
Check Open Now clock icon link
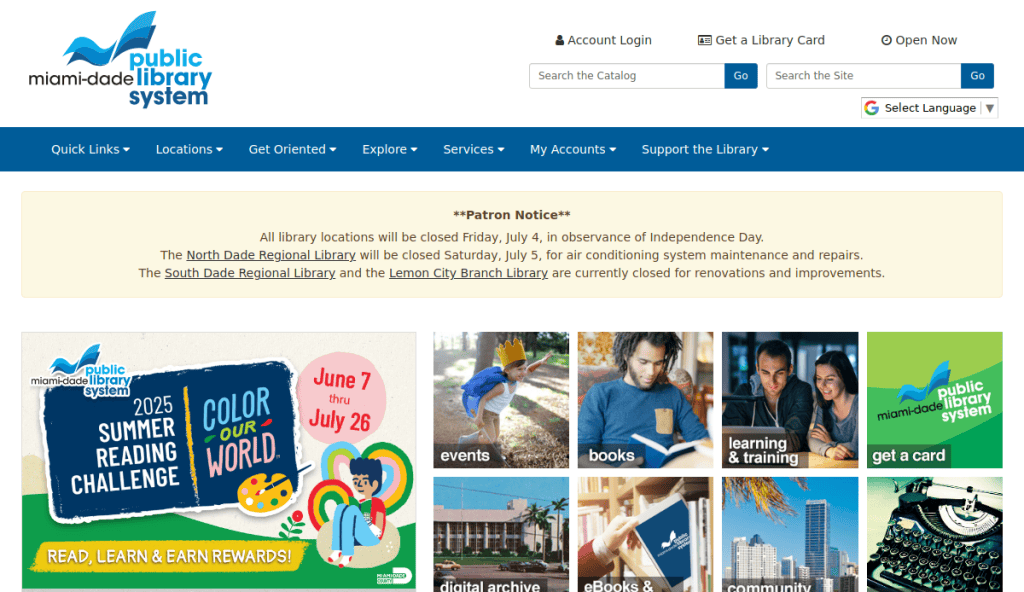coord(919,40)
